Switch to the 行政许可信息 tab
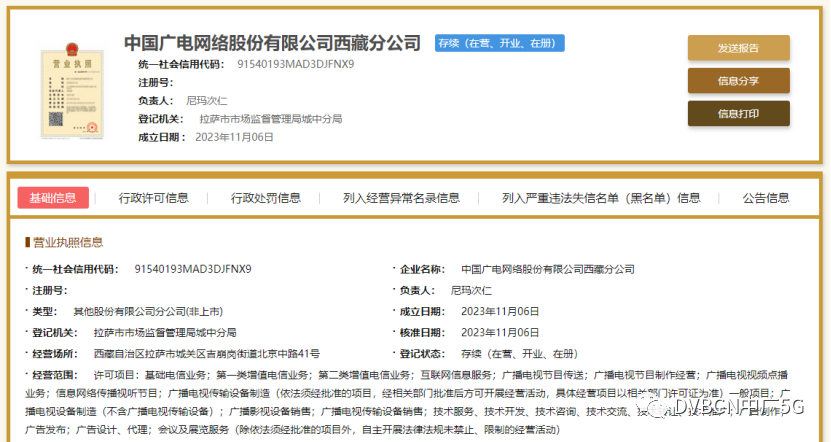 (154, 198)
